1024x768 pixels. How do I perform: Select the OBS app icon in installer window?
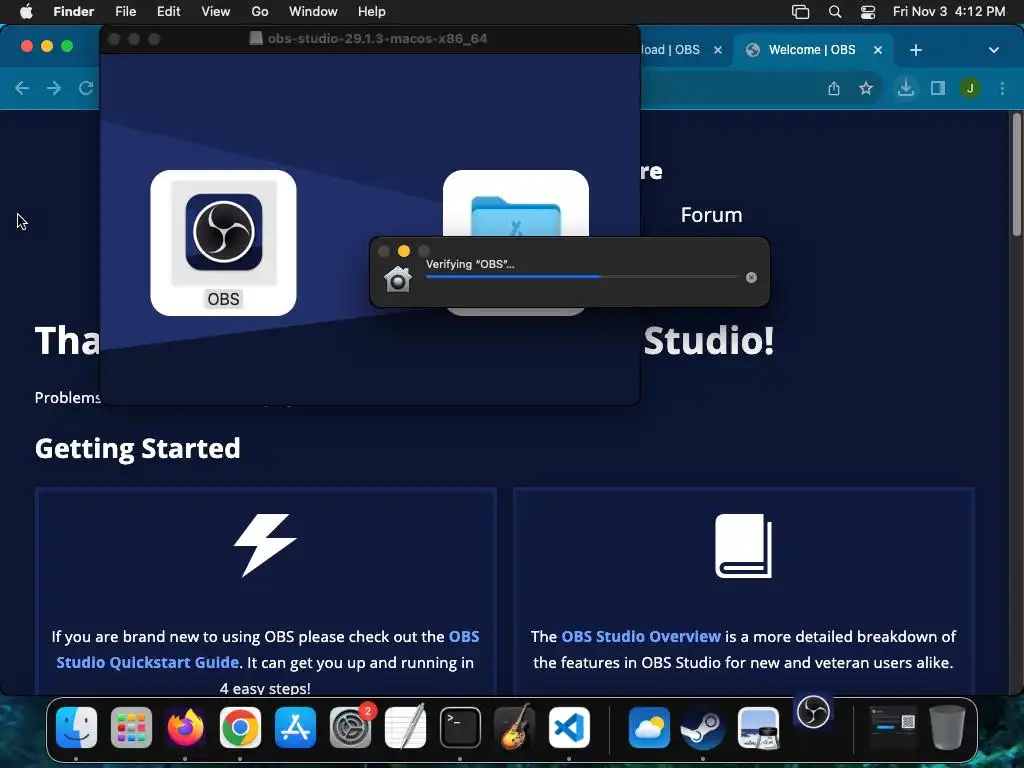pos(223,232)
